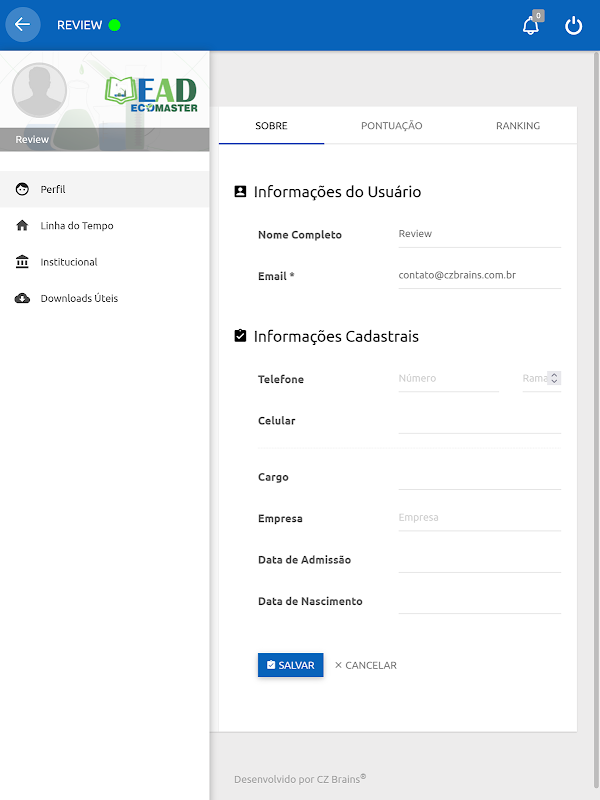Click the Institucional building icon
Image resolution: width=600 pixels, height=800 pixels.
click(x=22, y=262)
